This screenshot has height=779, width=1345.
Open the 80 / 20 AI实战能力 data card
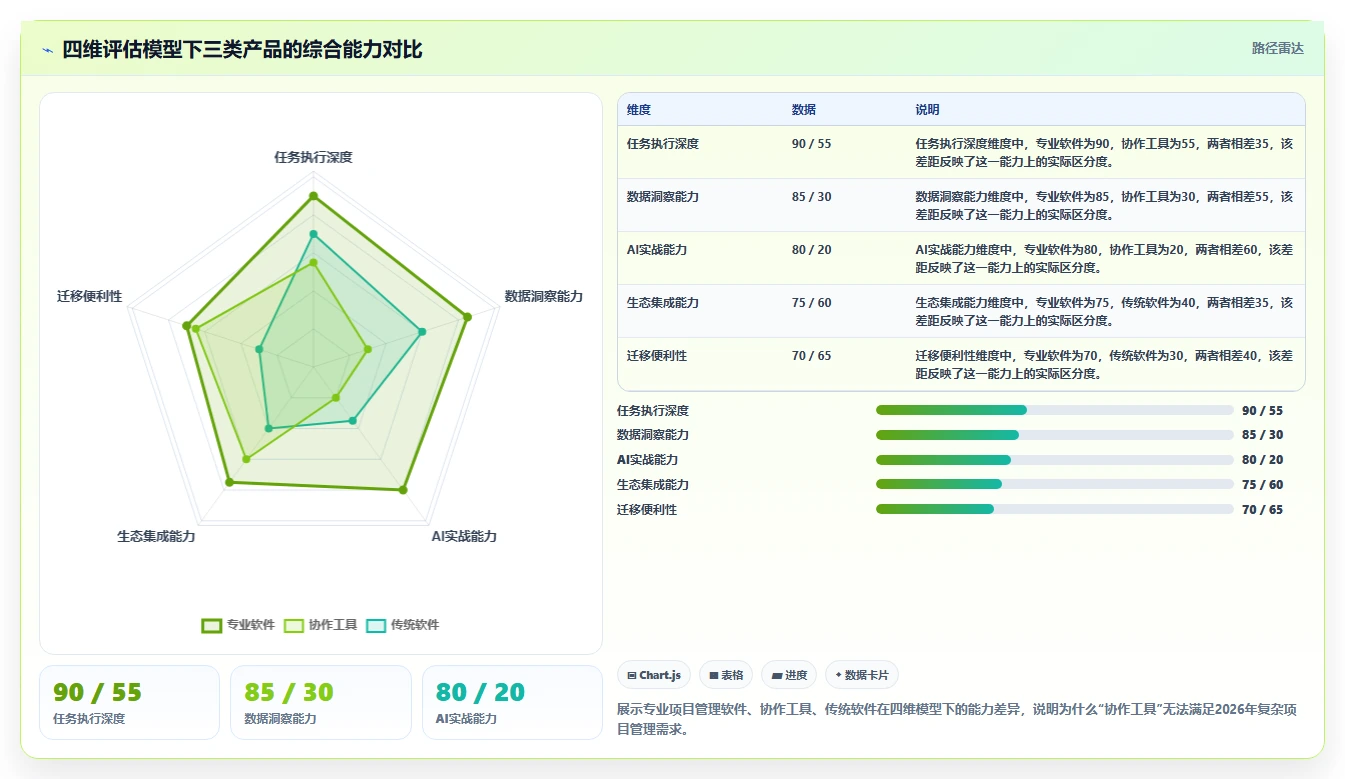pos(512,702)
